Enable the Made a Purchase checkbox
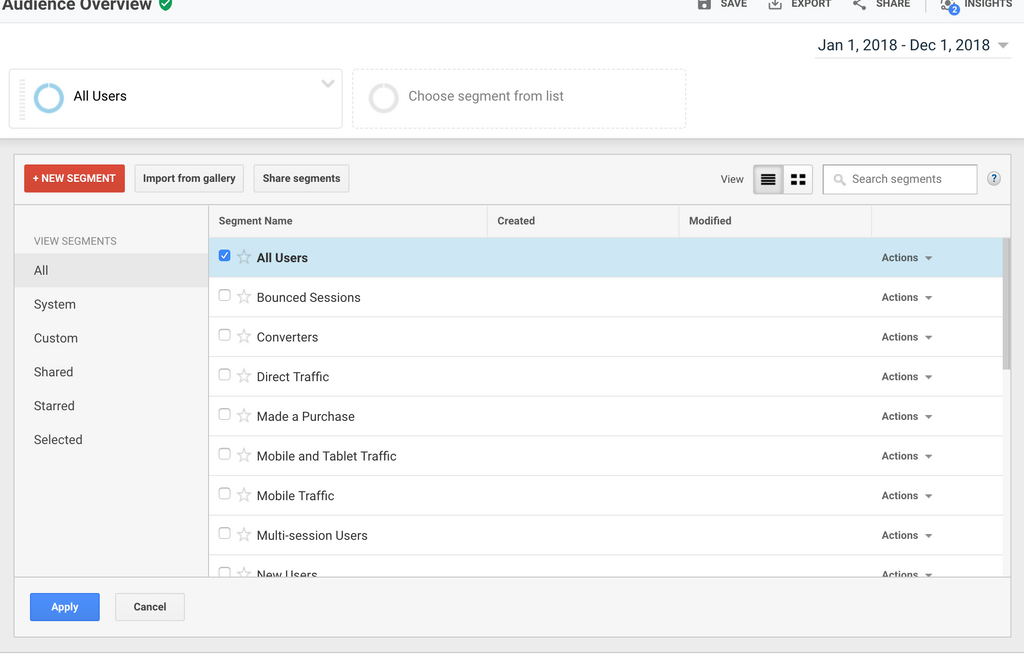 pyautogui.click(x=225, y=415)
